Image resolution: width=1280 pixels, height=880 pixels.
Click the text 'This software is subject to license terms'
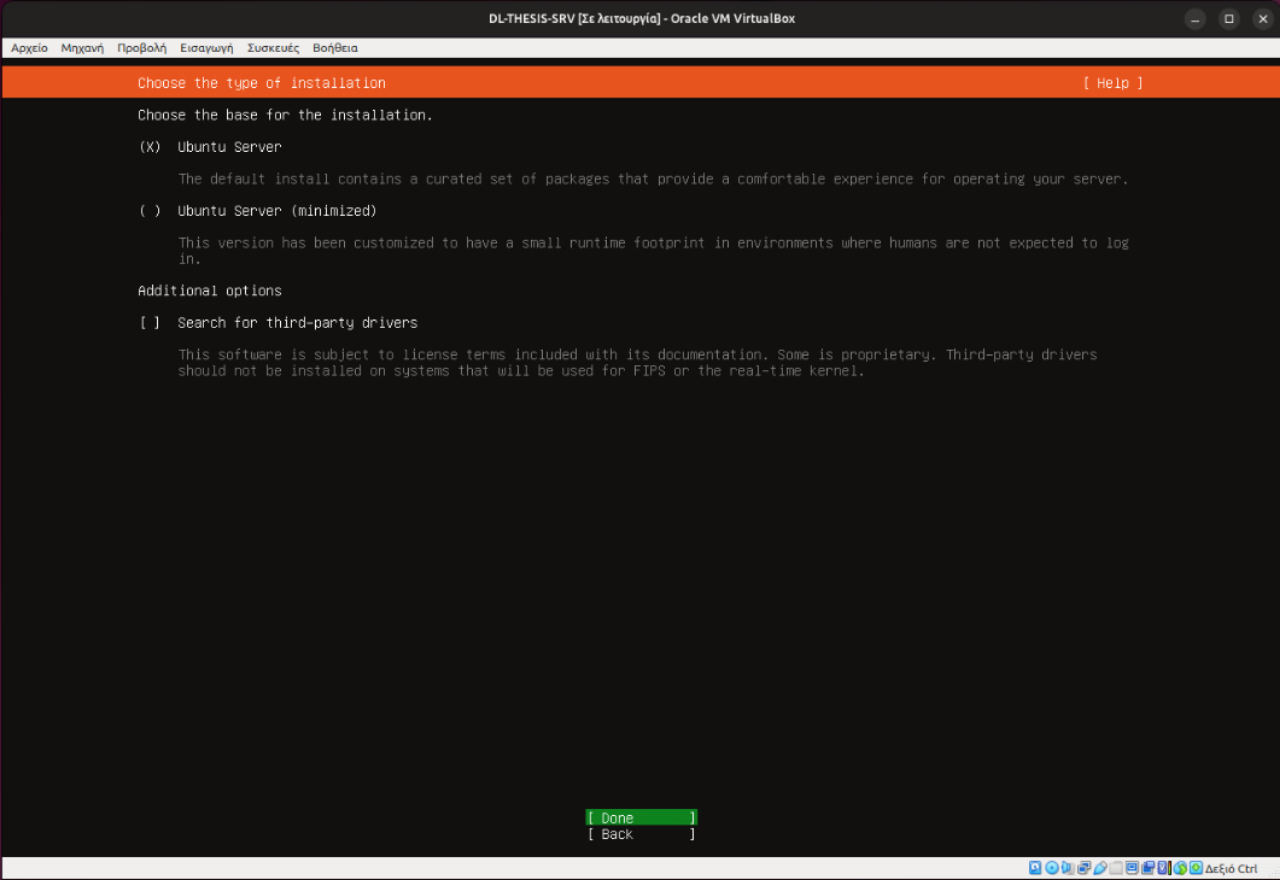637,362
